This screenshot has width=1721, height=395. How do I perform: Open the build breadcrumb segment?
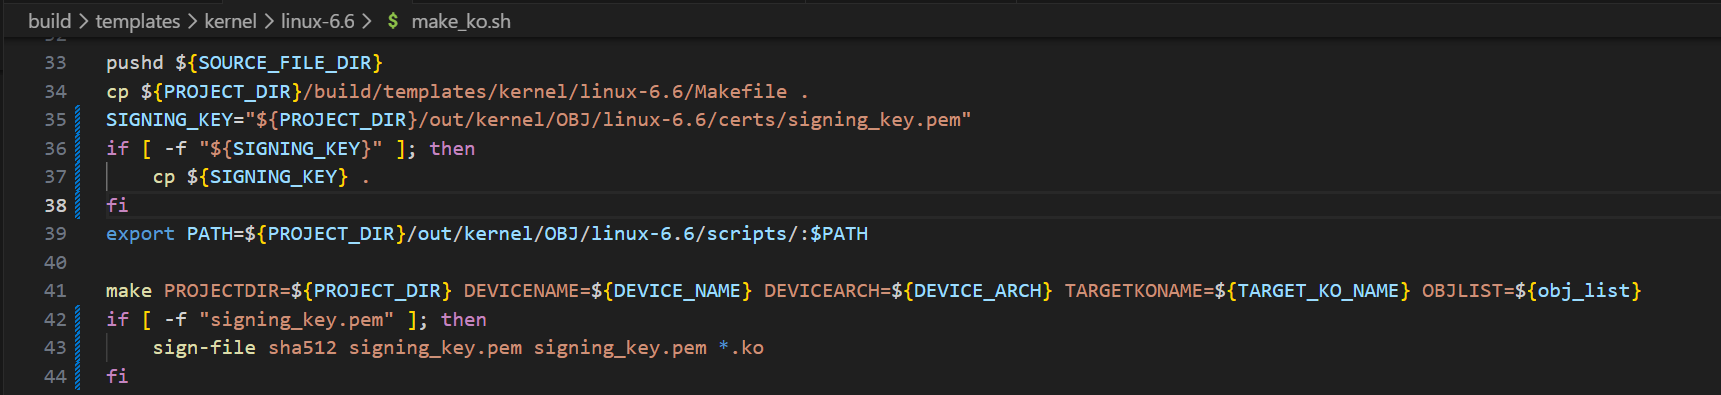coord(49,21)
